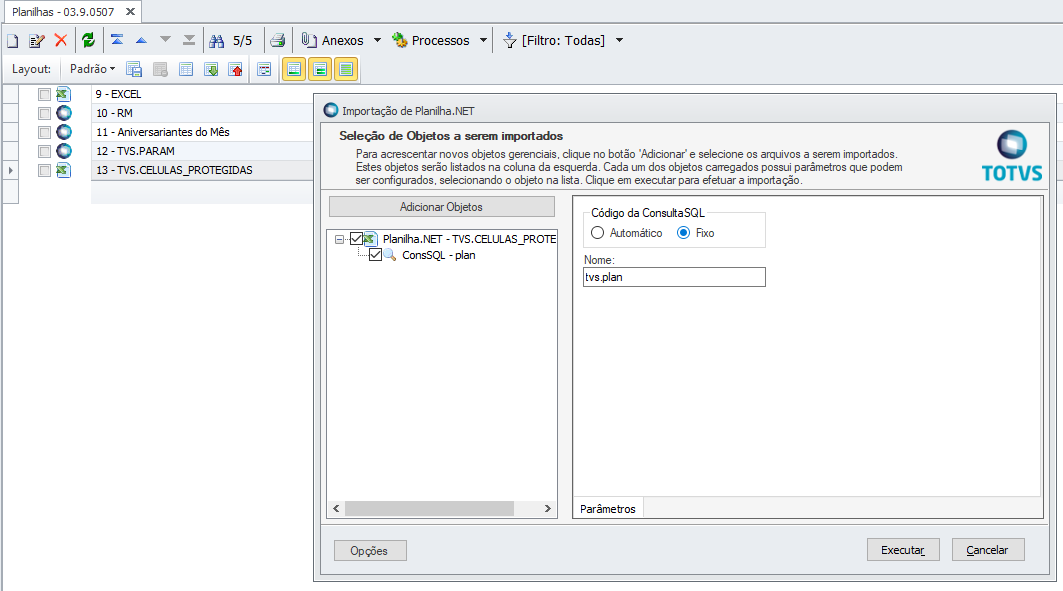Go to the previous record up arrow

pyautogui.click(x=141, y=41)
